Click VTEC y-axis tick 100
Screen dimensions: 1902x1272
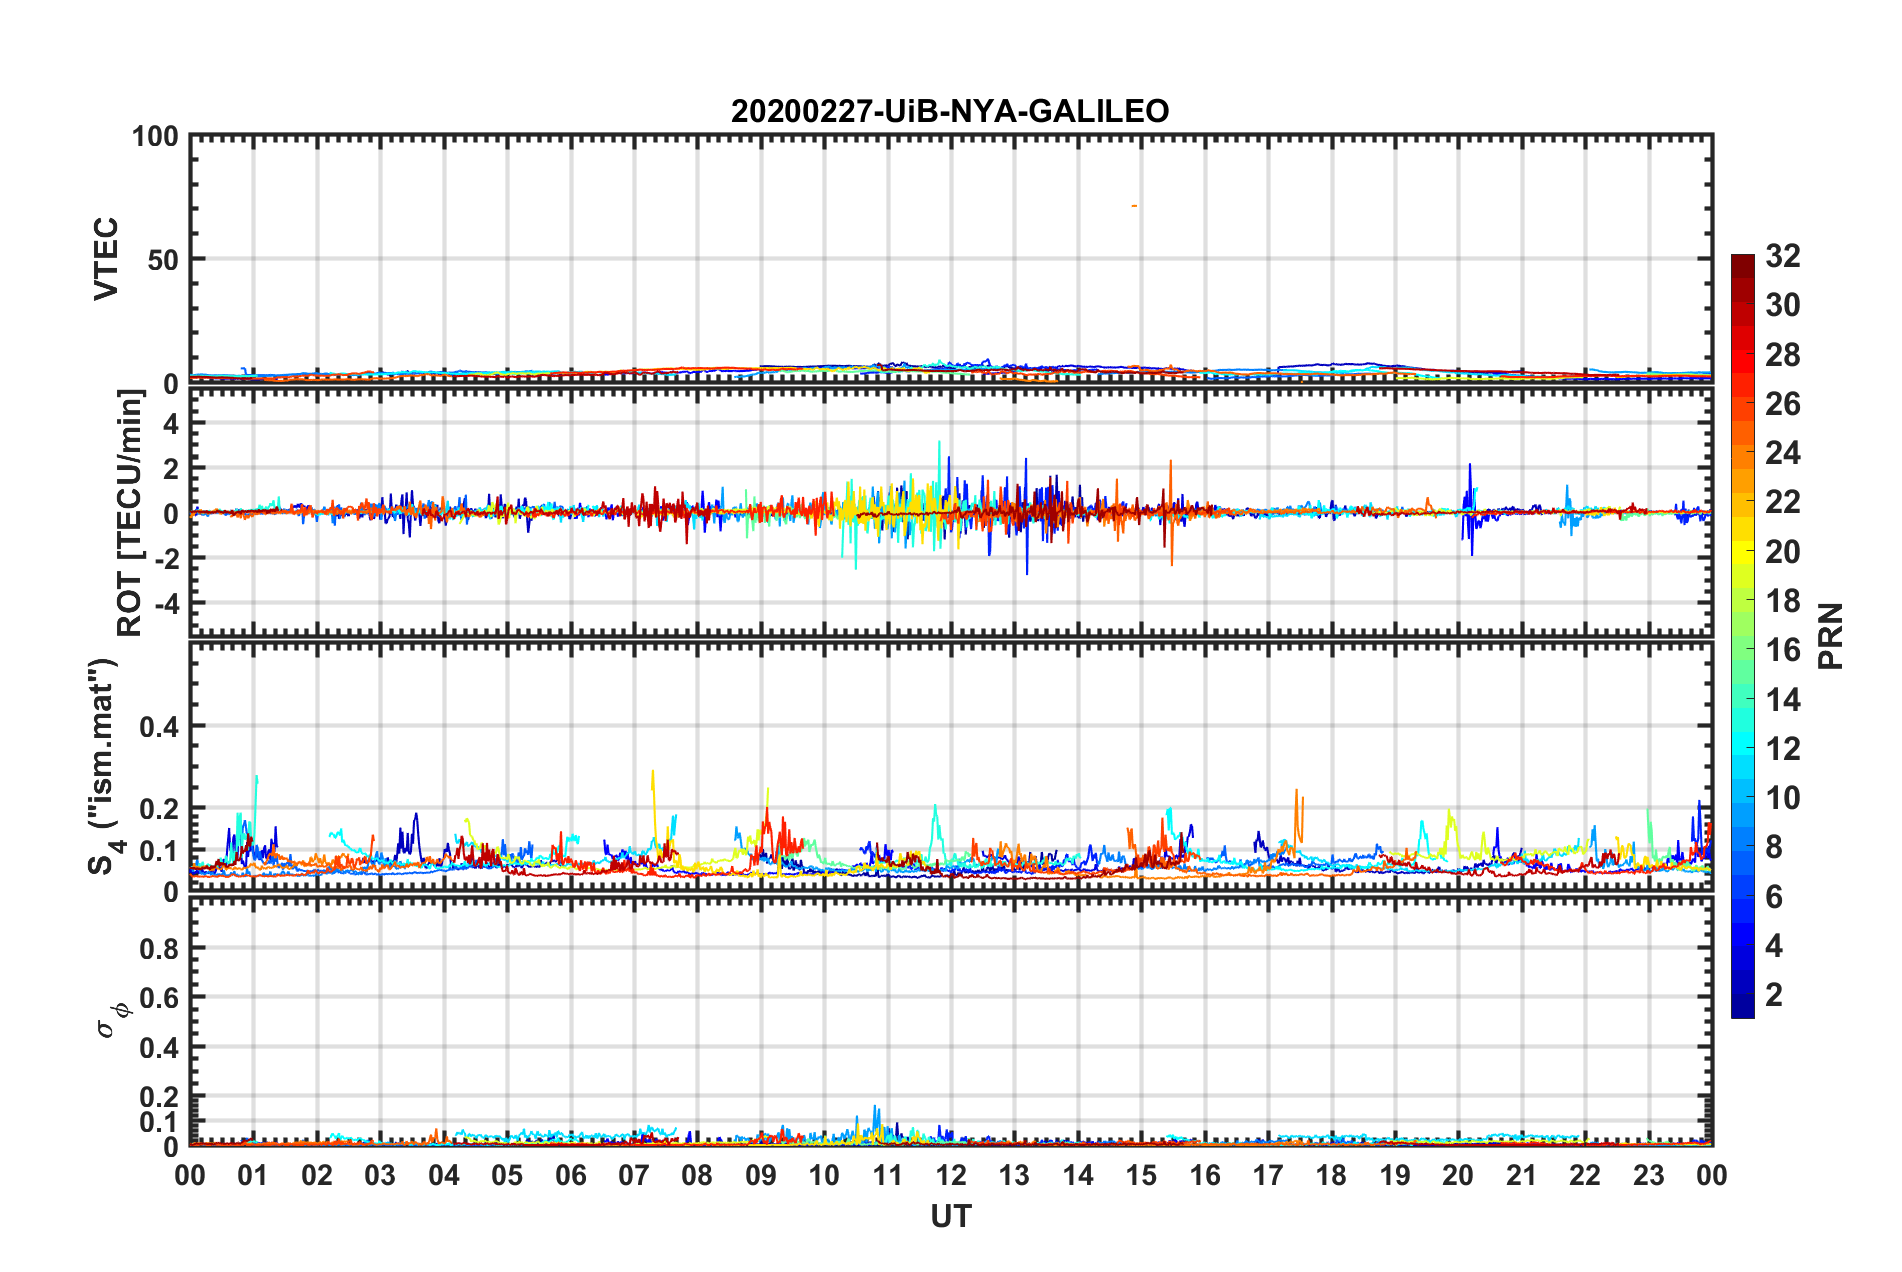tap(155, 136)
